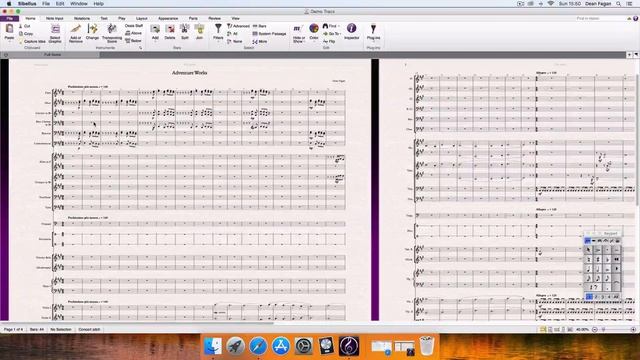Select the quarter note on the Keypad
Screen dimensions: 640x360
pos(588,269)
